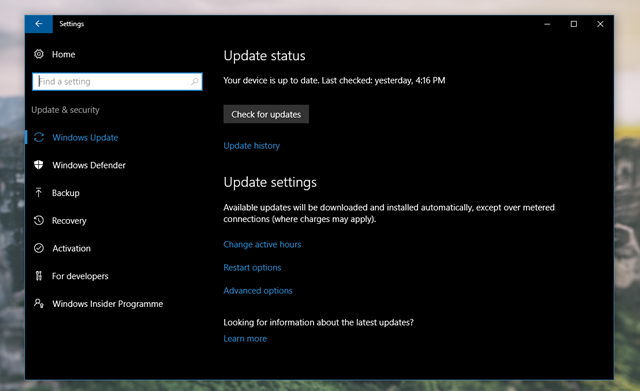Image resolution: width=640 pixels, height=391 pixels.
Task: Open Windows Defender settings
Action: tap(89, 165)
